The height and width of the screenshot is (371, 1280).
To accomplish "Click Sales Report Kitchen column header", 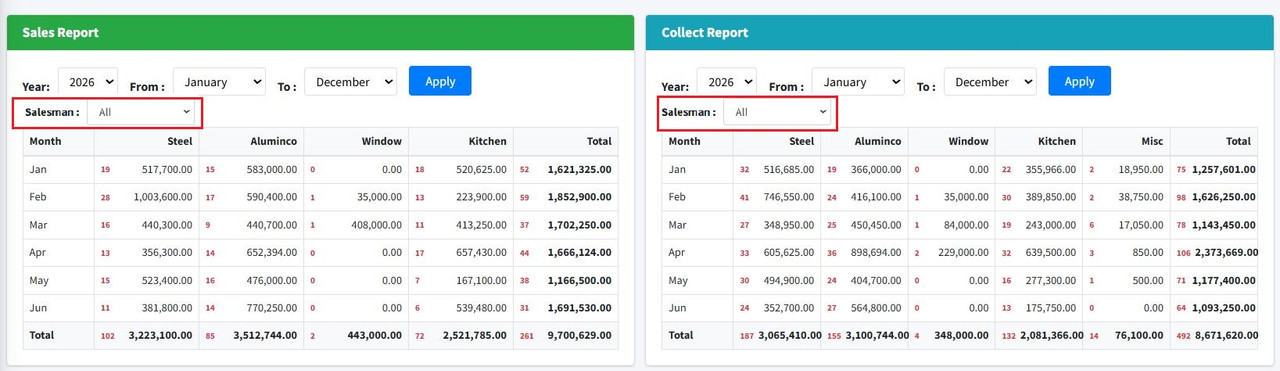I will (x=488, y=142).
